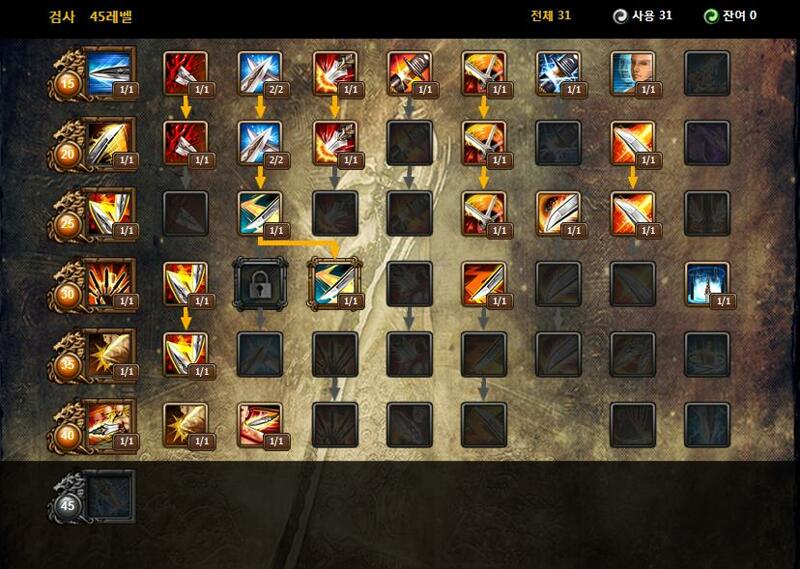Select the ice pillar skill icon in level 30 row
The image size is (800, 569).
[707, 284]
